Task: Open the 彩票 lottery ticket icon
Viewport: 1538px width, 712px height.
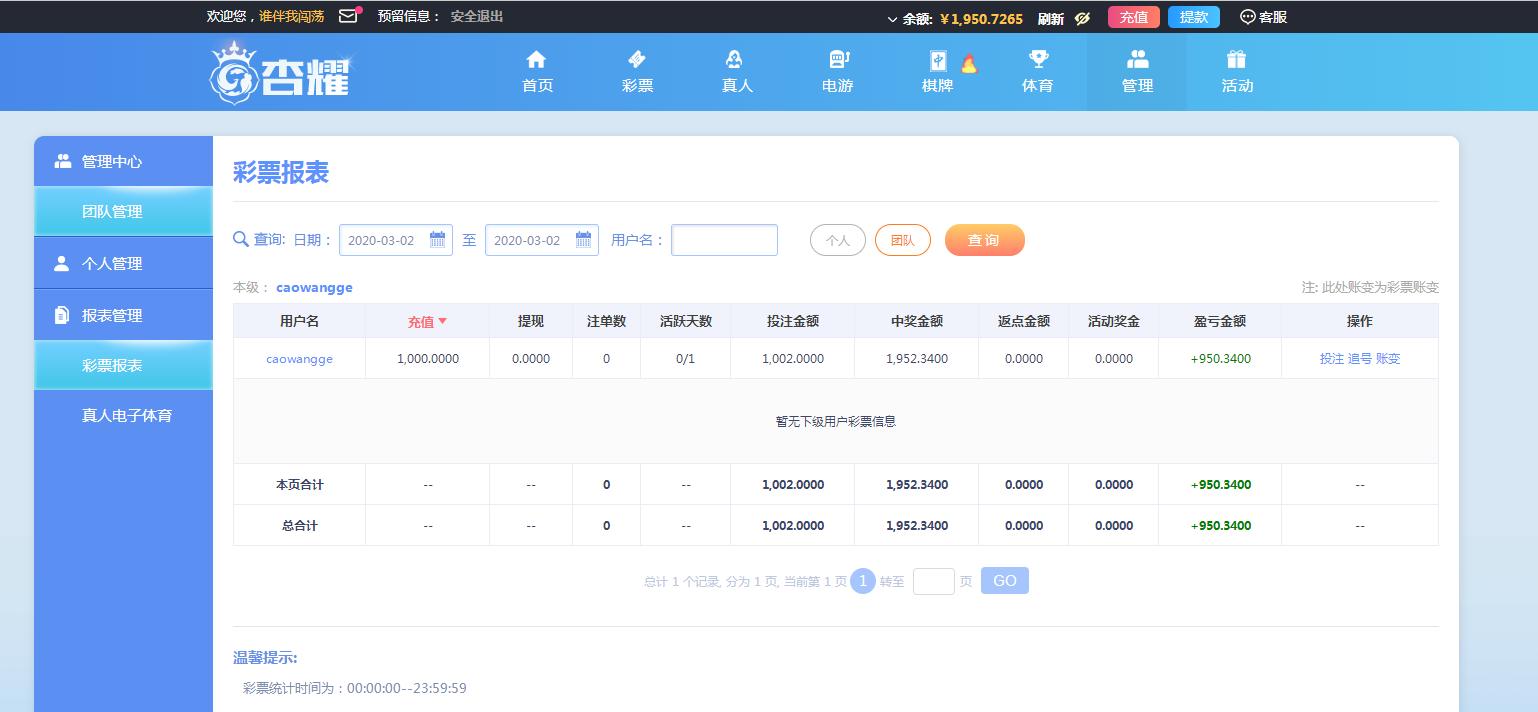Action: (637, 60)
